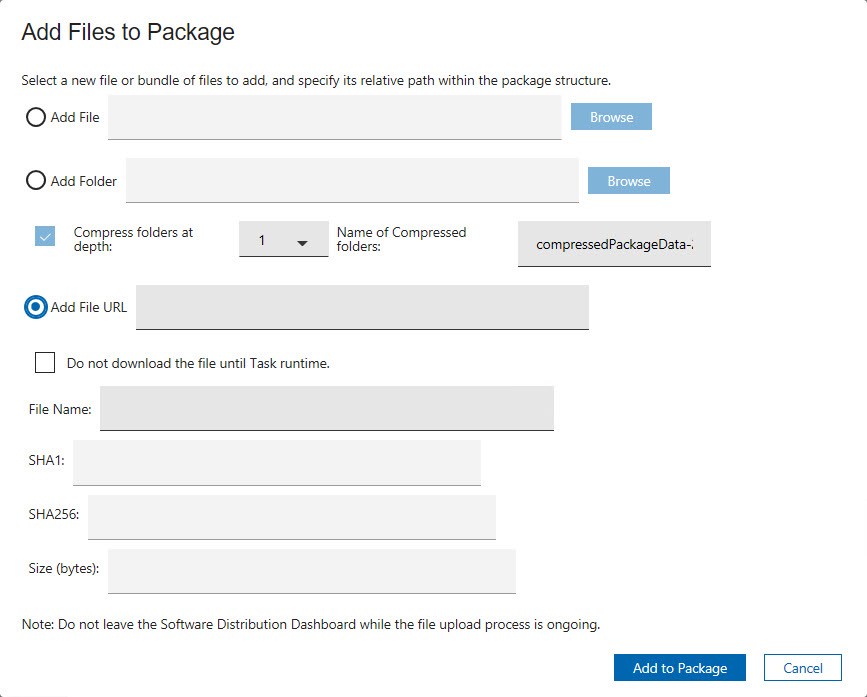Edit the compressedPackageData folder name field
The height and width of the screenshot is (697, 867).
coord(613,244)
